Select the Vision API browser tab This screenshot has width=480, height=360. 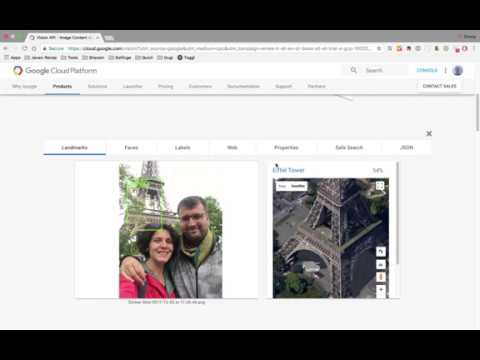(63, 38)
